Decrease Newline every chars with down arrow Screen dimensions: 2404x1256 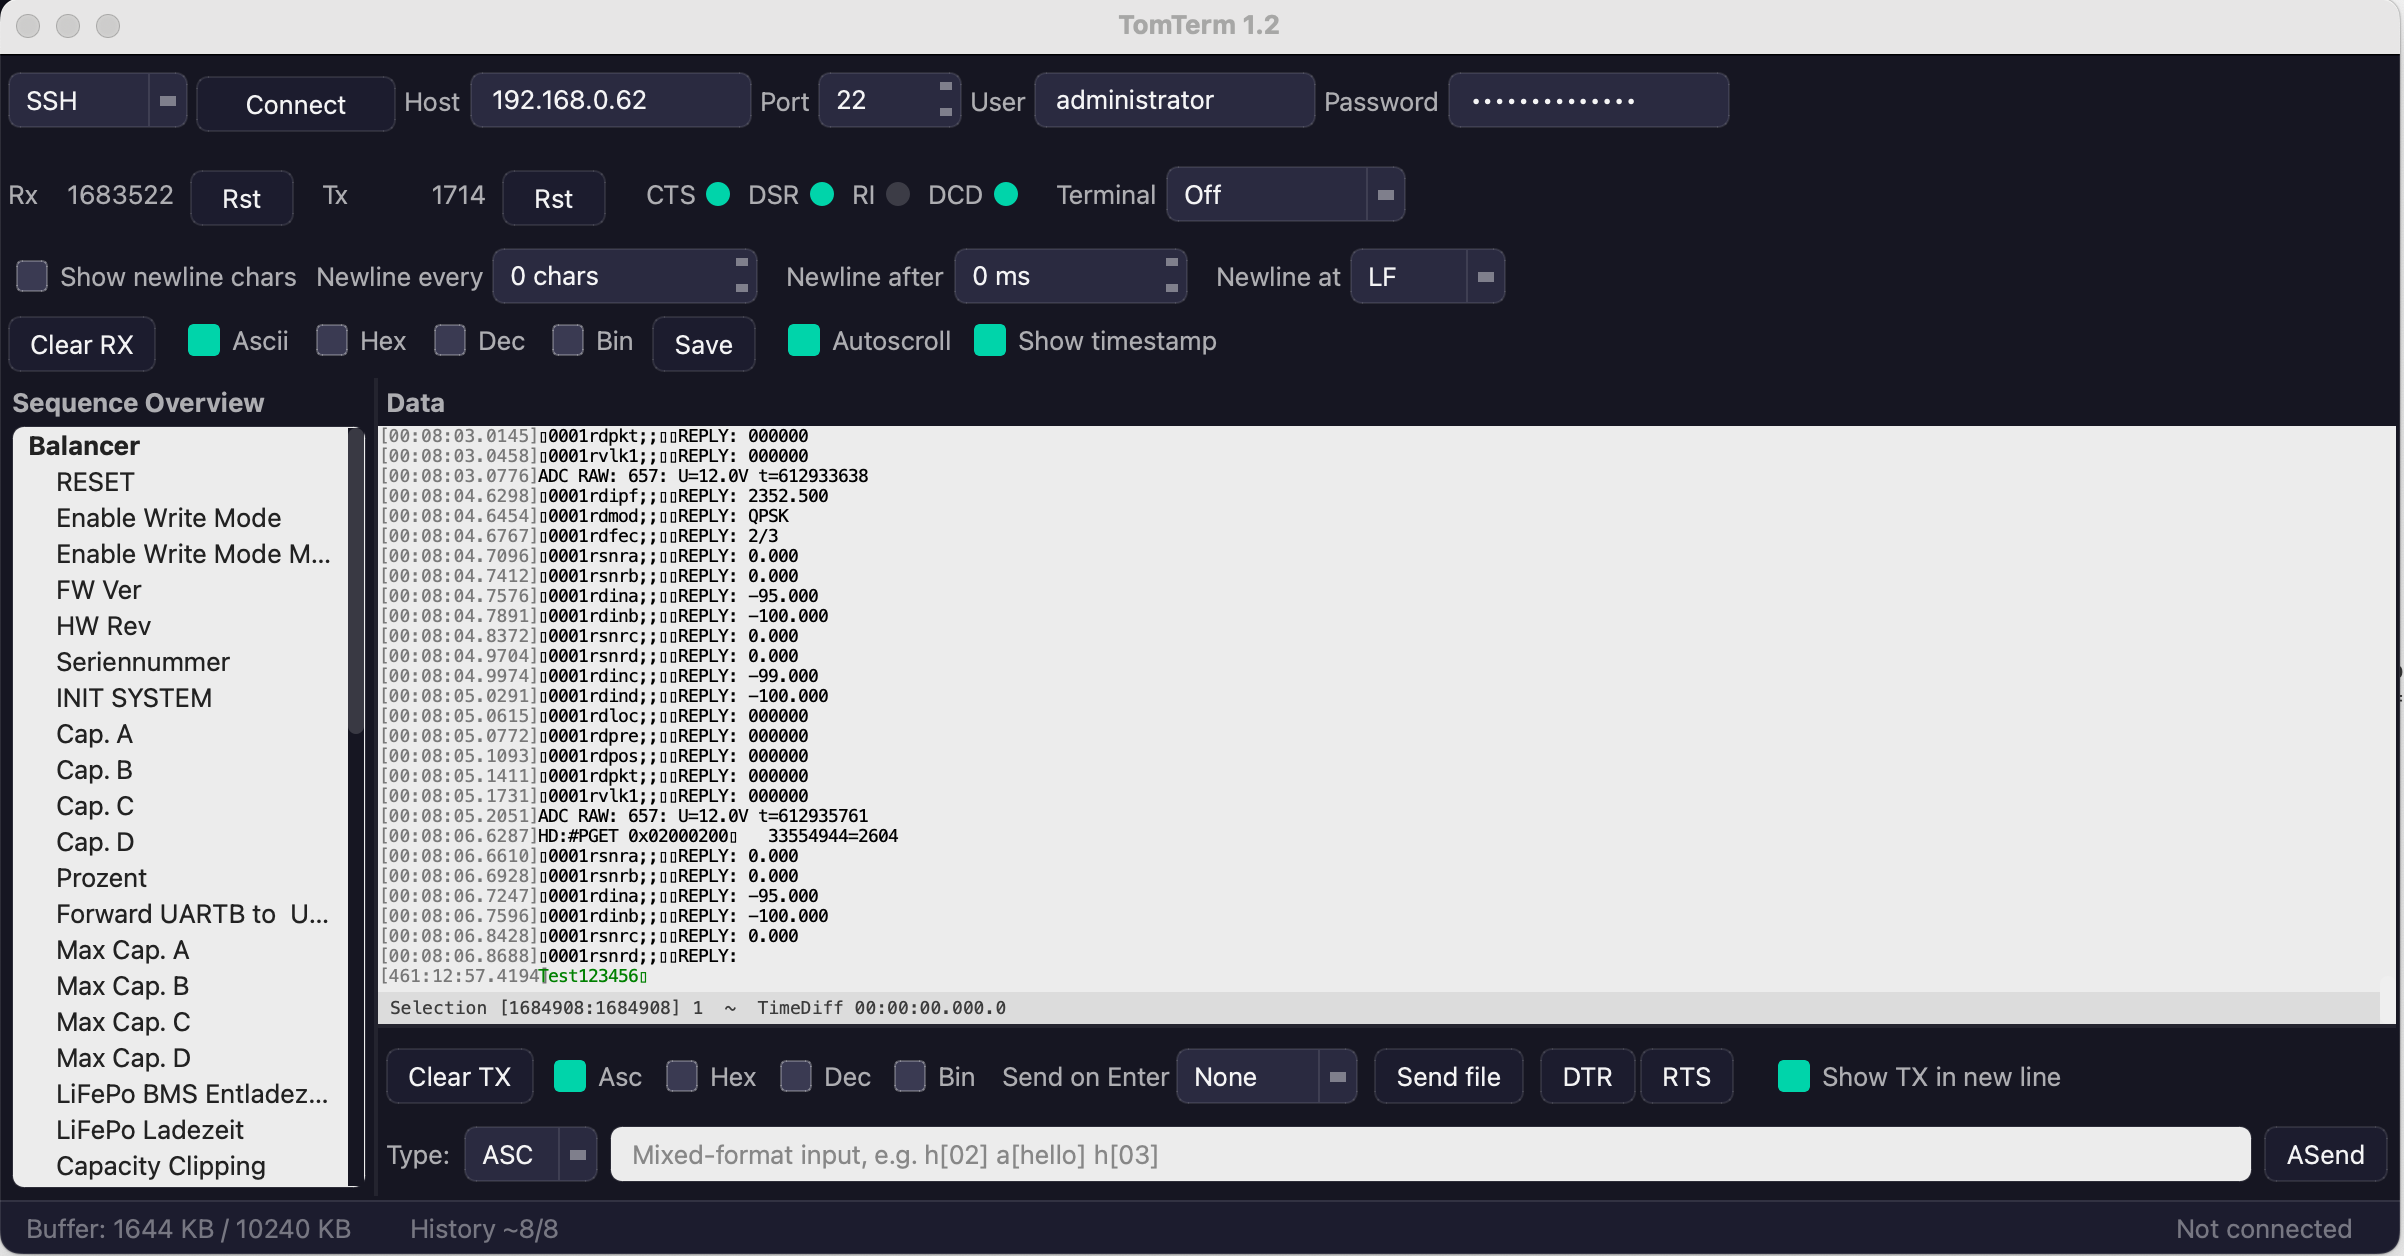point(741,288)
